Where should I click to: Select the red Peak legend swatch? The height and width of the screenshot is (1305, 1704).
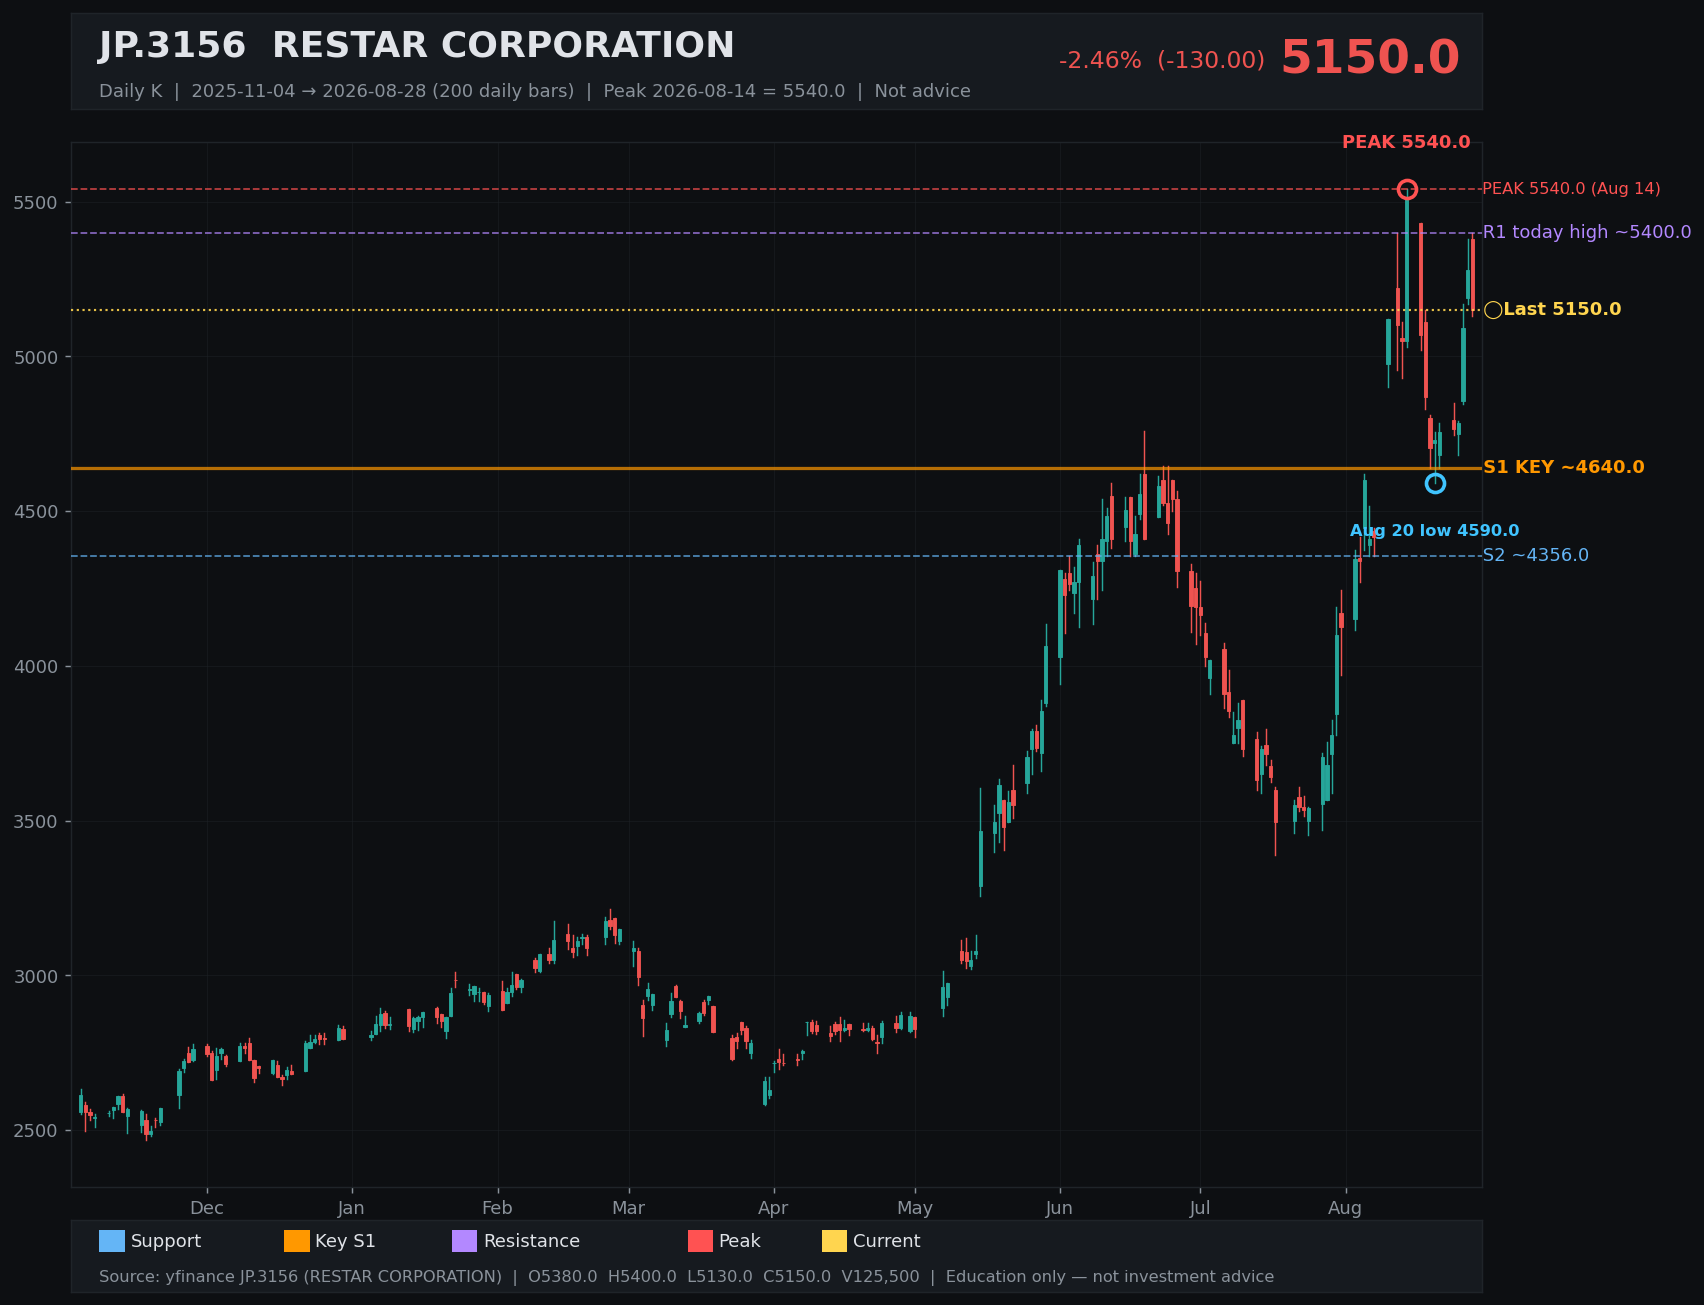(x=701, y=1241)
